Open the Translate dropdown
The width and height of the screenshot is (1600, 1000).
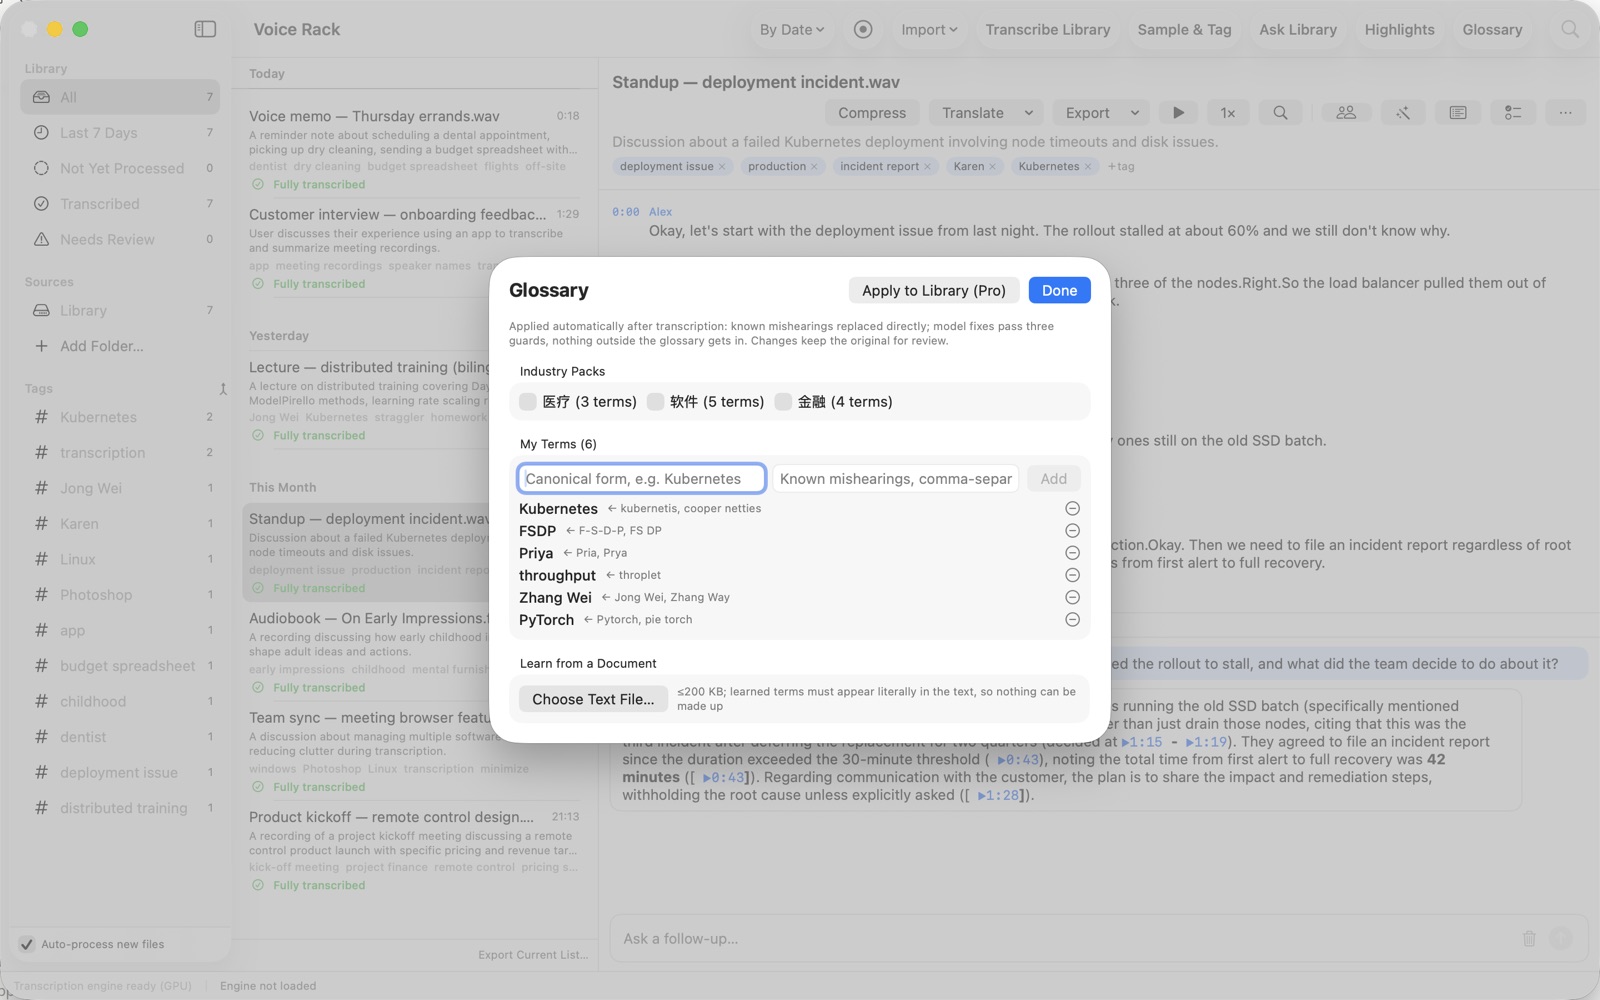(x=988, y=113)
